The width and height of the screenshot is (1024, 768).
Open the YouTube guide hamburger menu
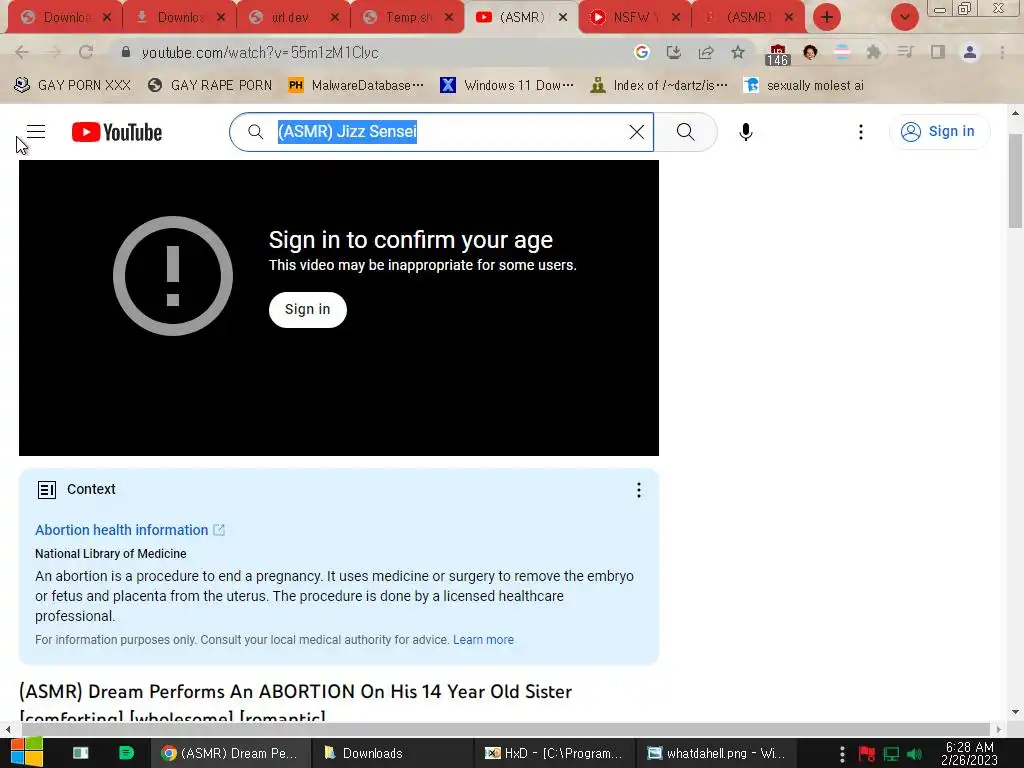click(x=36, y=132)
